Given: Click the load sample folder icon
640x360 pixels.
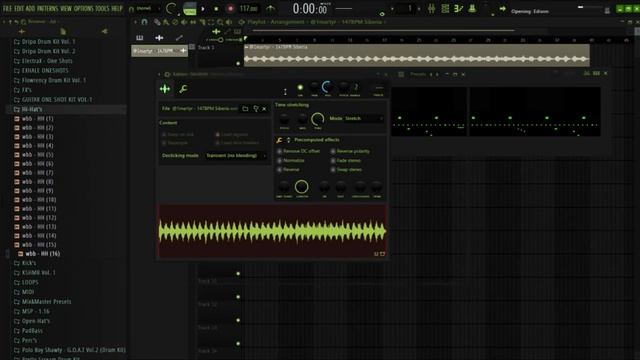Looking at the screenshot, I should point(245,109).
